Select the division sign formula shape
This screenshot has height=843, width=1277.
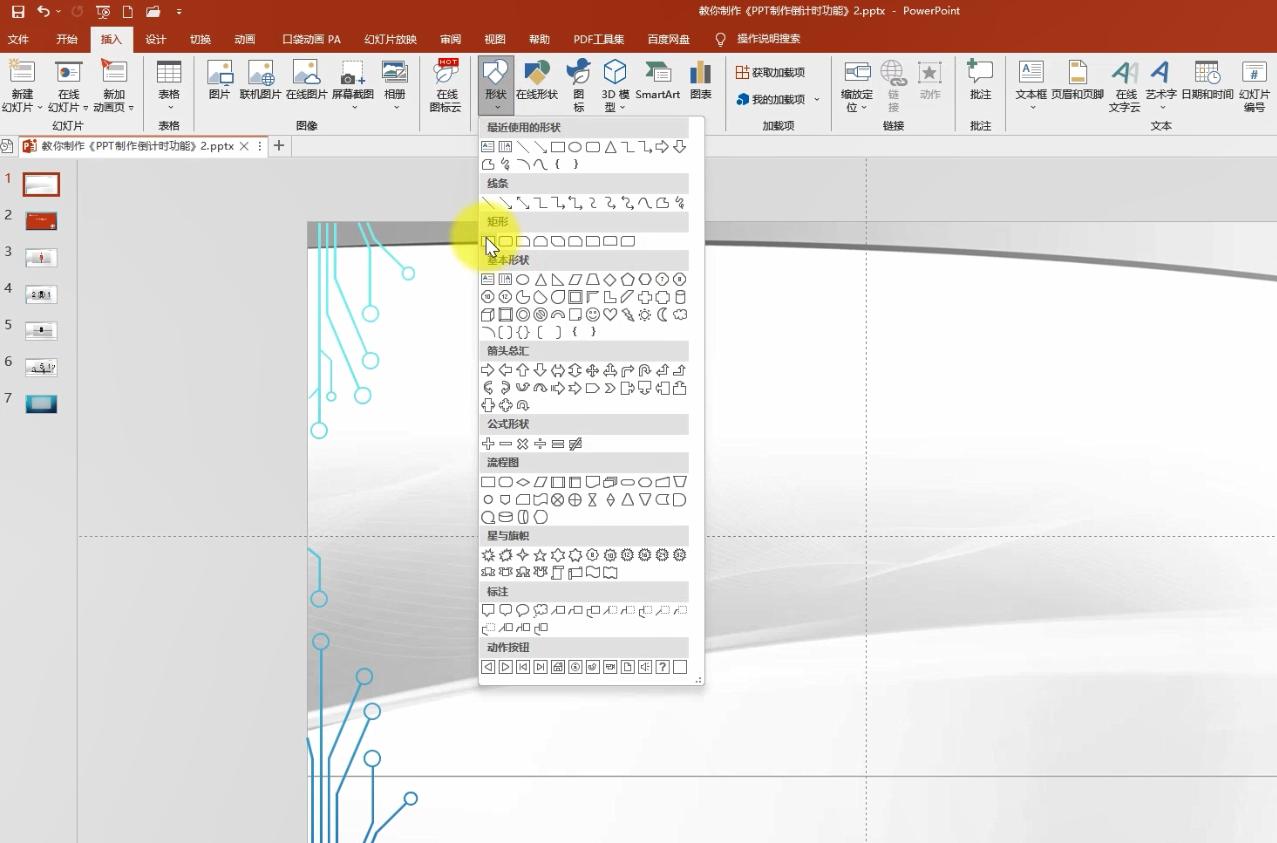click(540, 444)
